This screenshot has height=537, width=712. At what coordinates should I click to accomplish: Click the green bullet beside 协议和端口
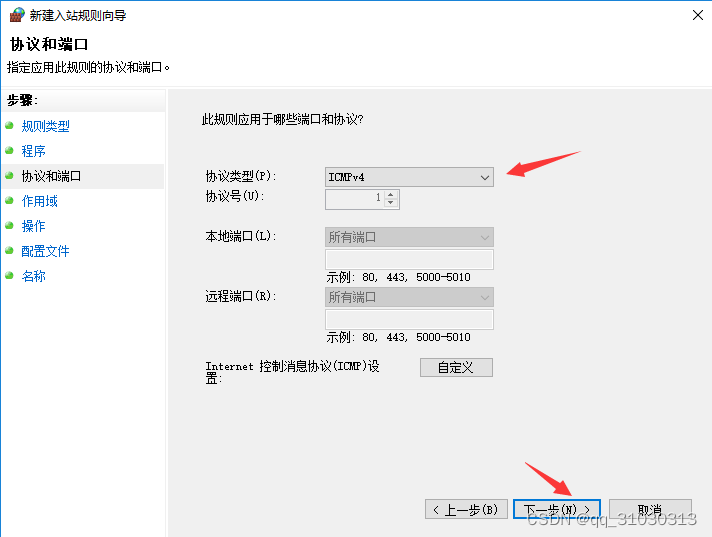pos(9,175)
